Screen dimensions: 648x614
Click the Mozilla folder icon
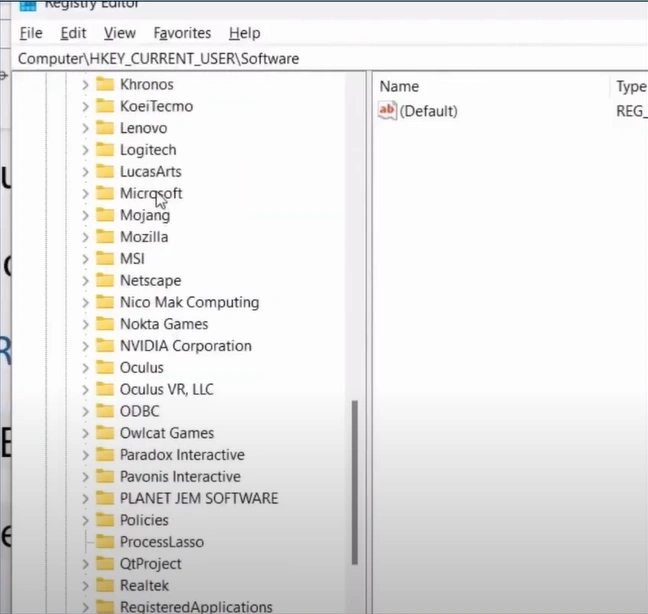point(105,236)
